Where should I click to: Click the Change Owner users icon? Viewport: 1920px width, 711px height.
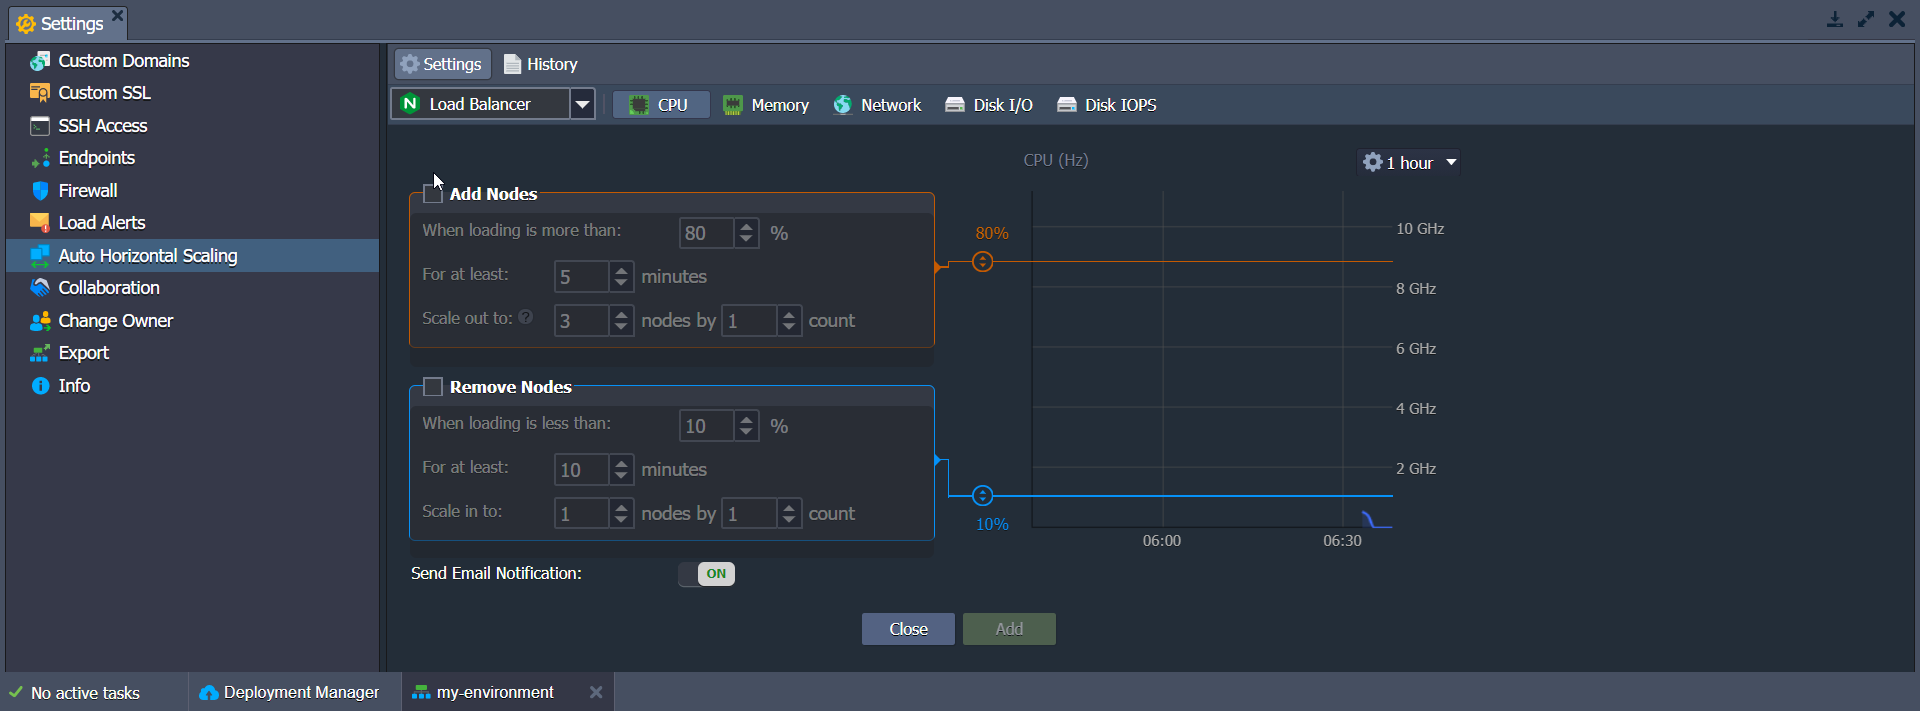coord(40,321)
